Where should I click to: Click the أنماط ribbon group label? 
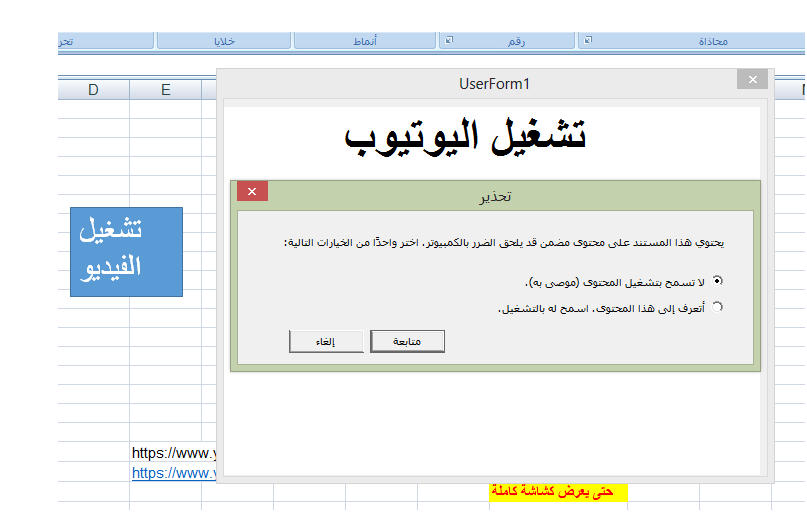click(x=365, y=41)
